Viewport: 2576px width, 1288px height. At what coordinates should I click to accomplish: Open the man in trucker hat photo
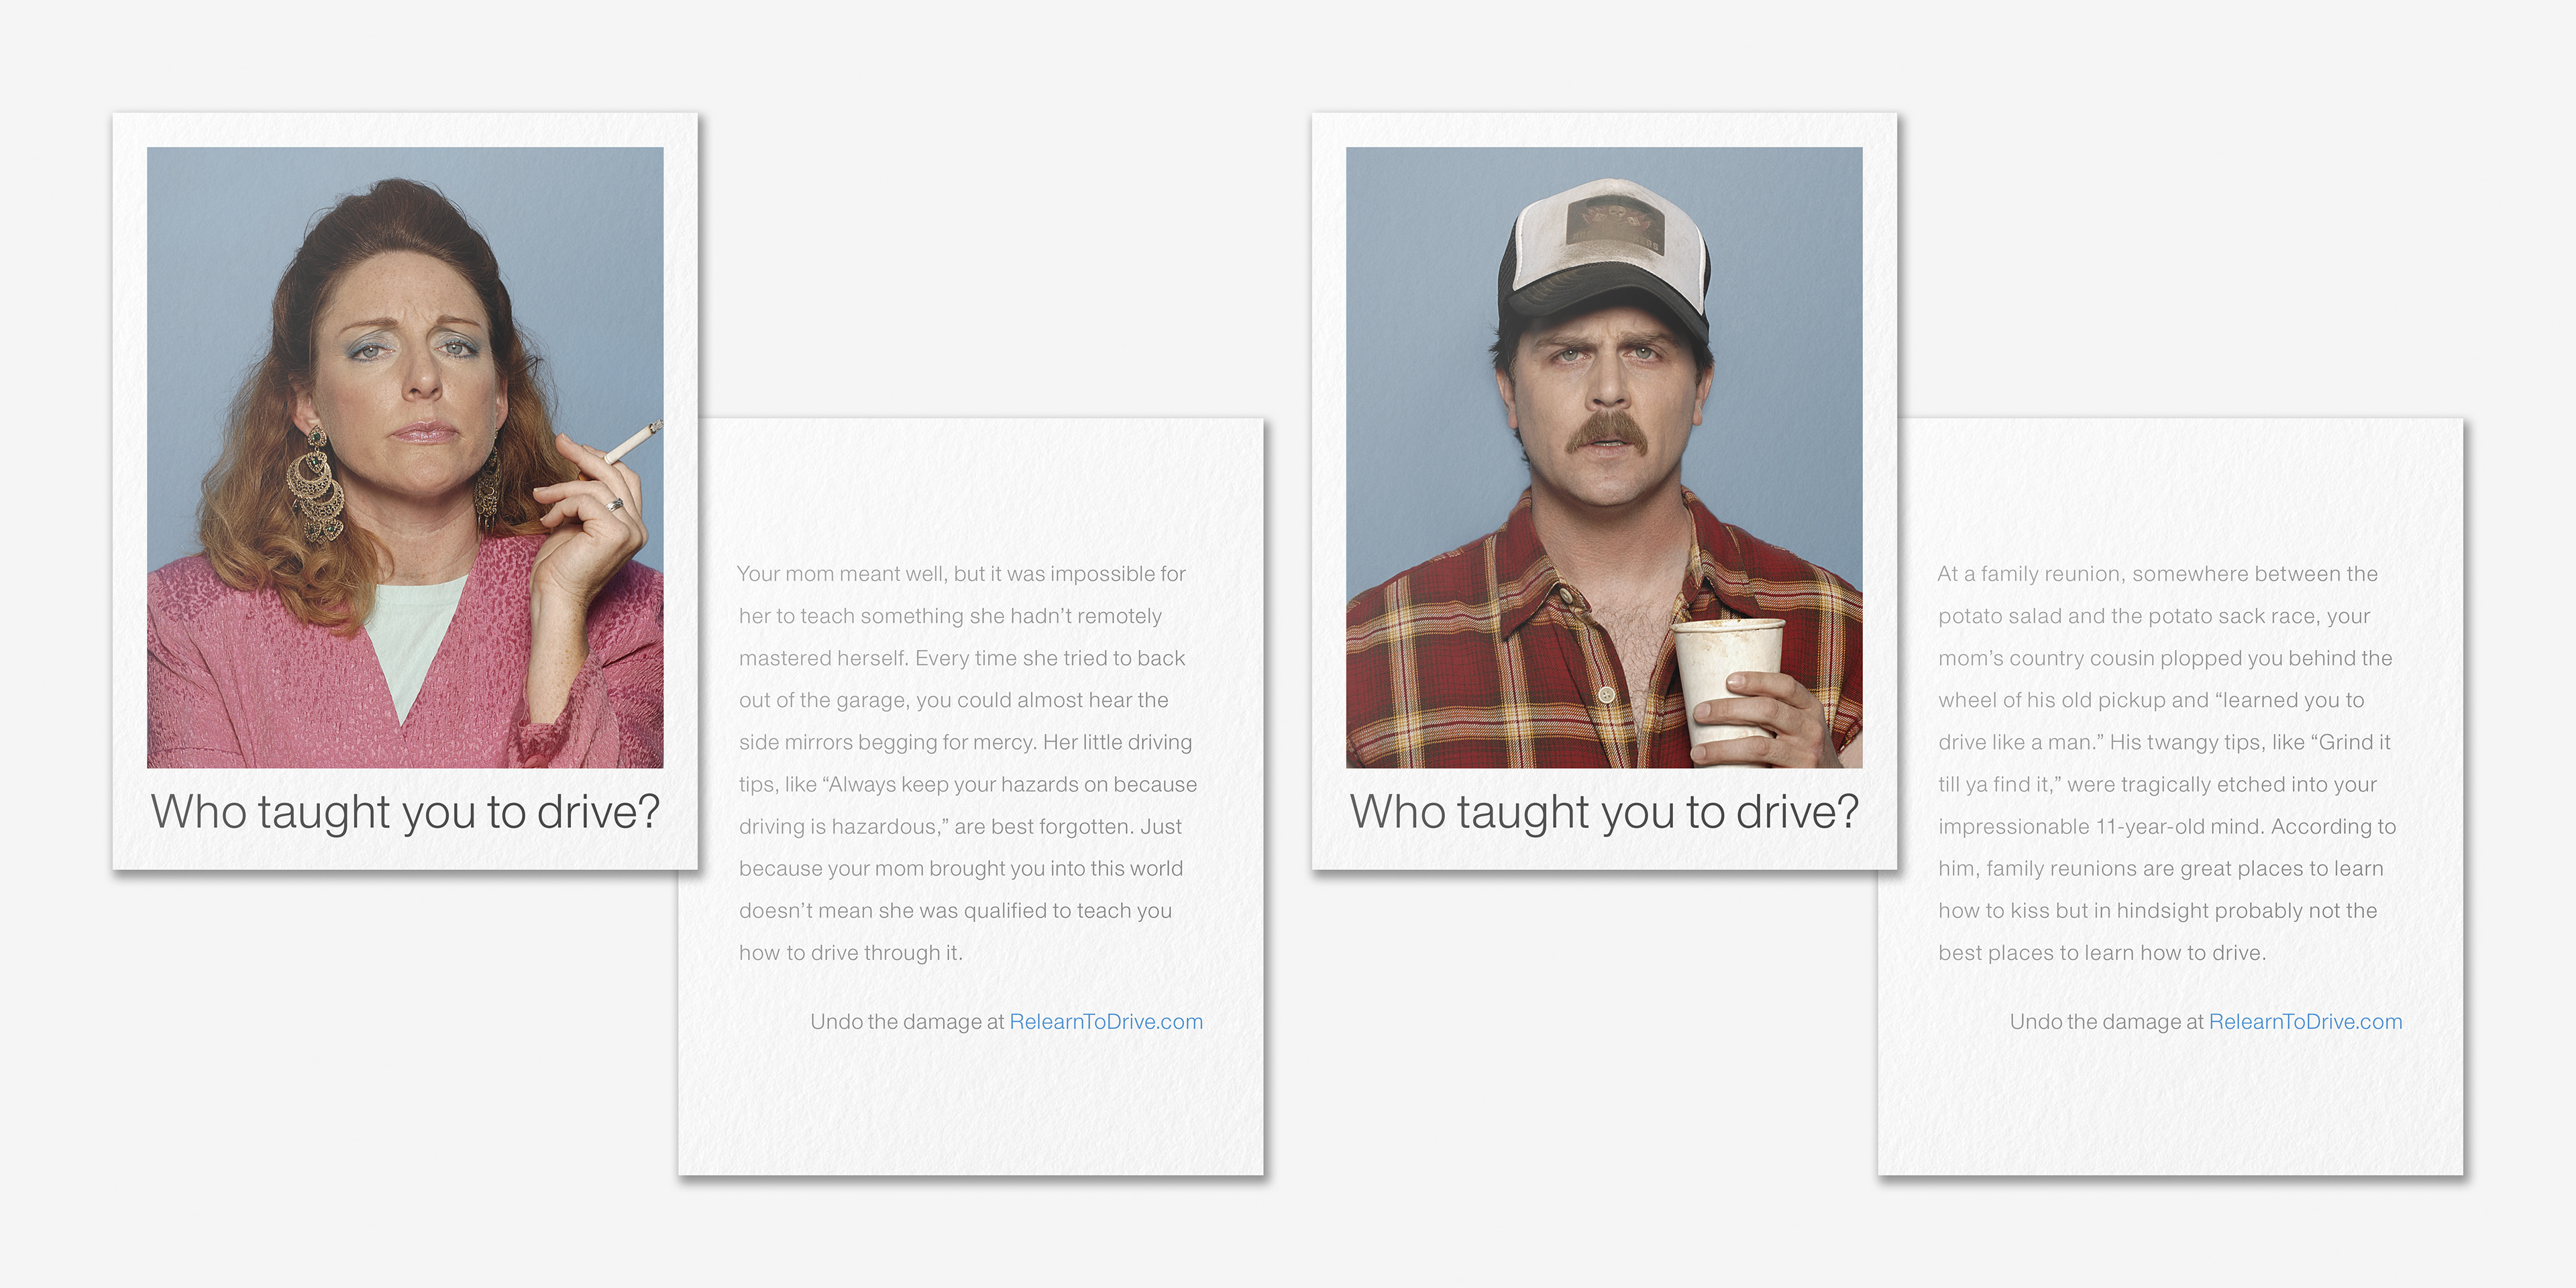[x=1604, y=457]
